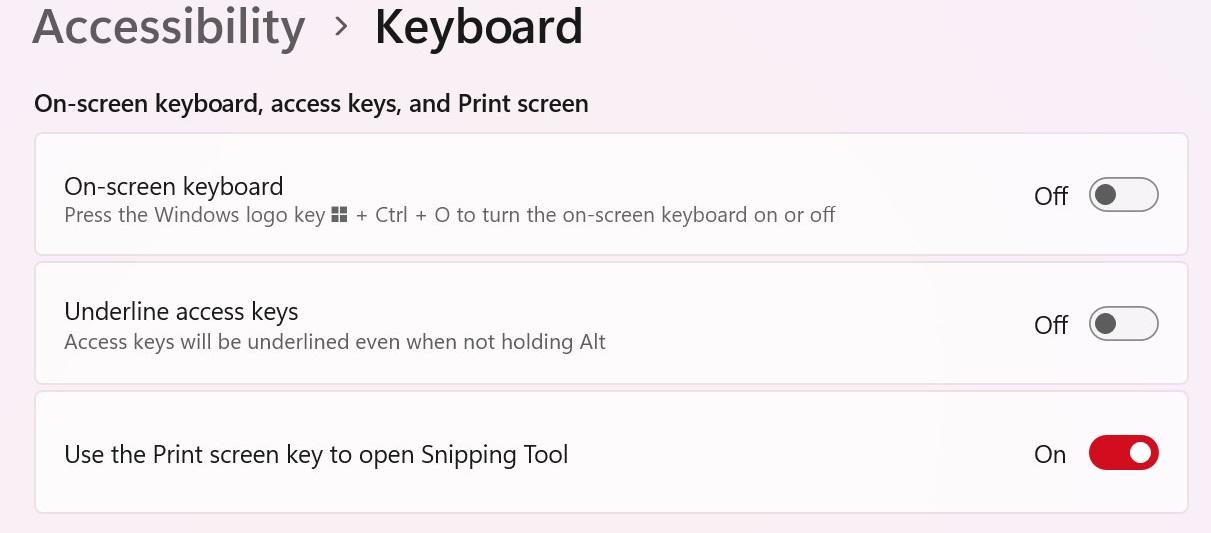Click the access keys Alt description text

click(335, 342)
